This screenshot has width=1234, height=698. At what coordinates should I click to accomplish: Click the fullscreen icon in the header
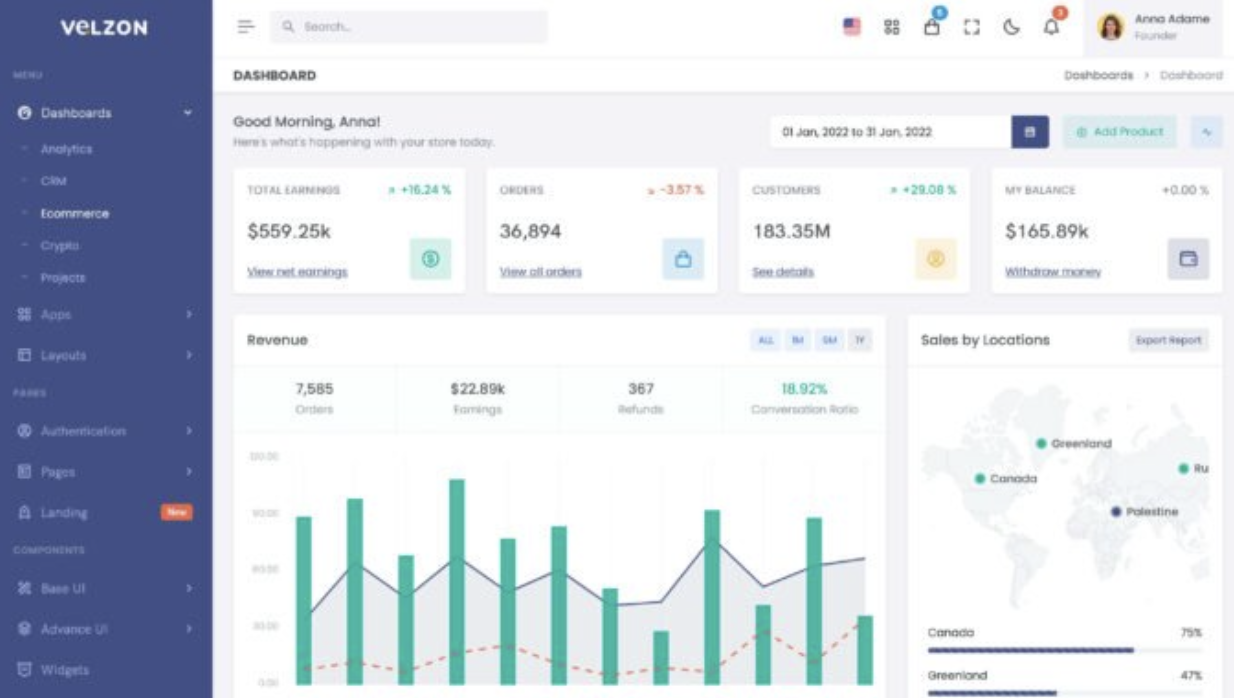[971, 28]
